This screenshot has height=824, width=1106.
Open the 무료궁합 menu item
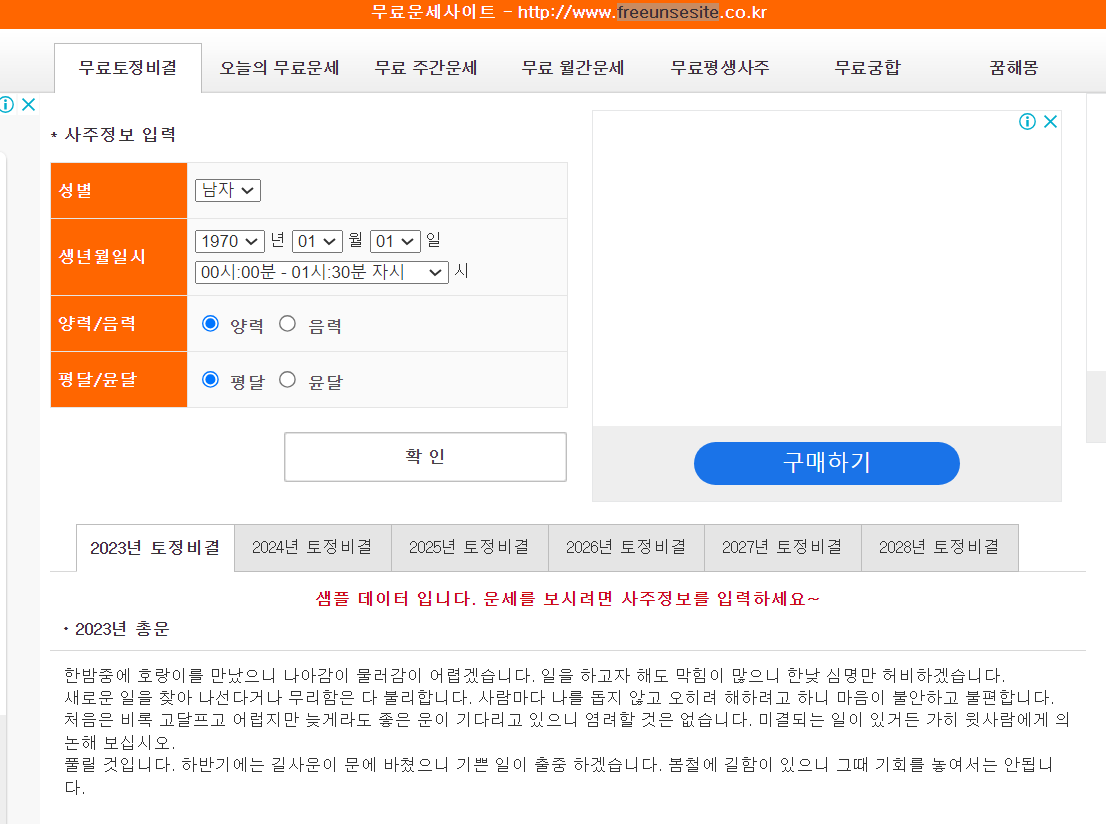click(866, 68)
